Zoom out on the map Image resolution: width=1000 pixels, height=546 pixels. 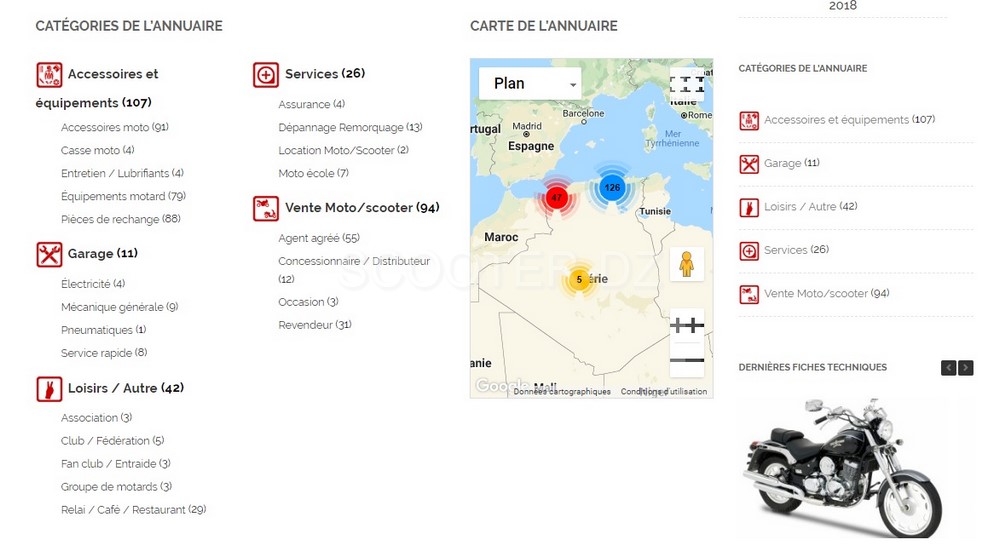coord(686,360)
